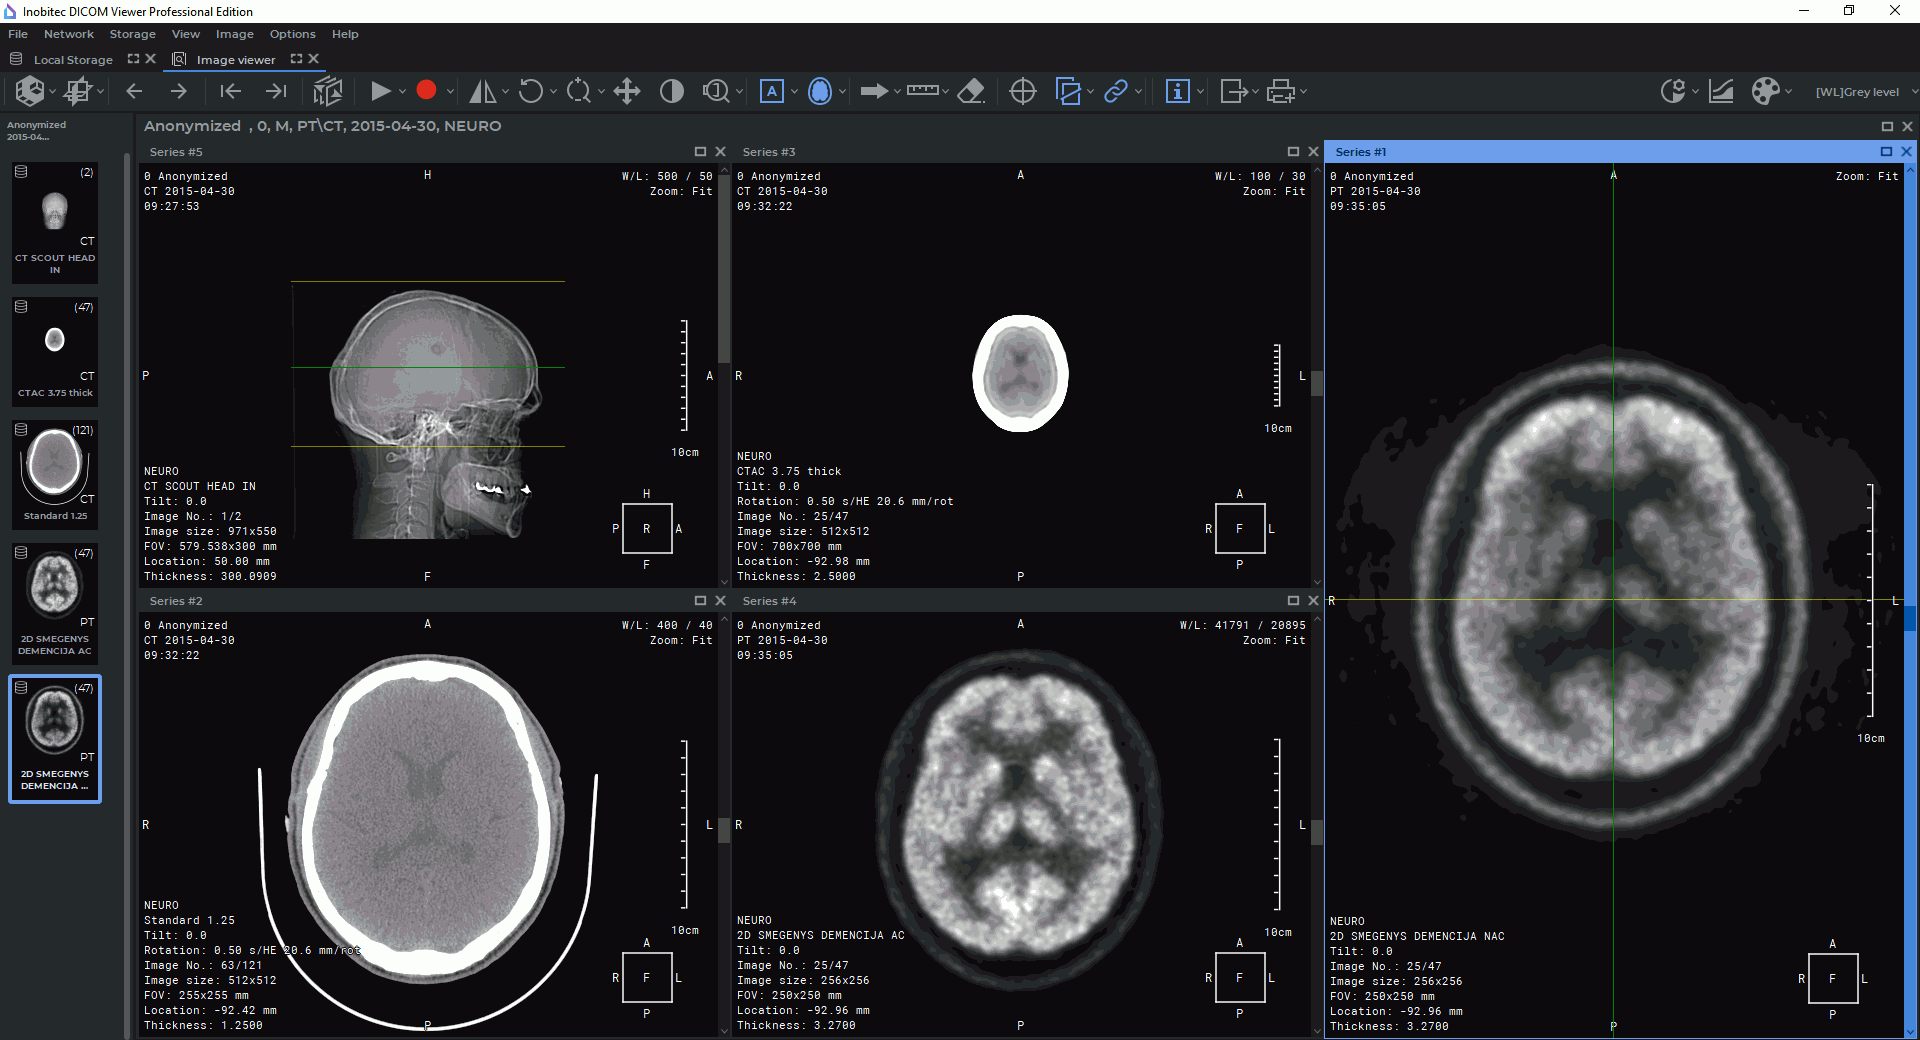The height and width of the screenshot is (1040, 1920).
Task: Select the Pan (move) tool
Action: click(x=627, y=92)
